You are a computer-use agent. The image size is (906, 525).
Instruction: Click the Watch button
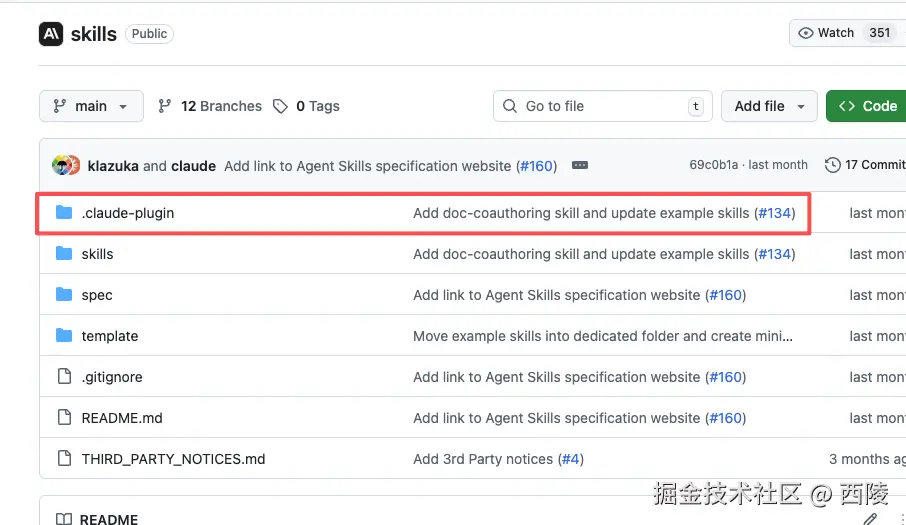click(847, 33)
